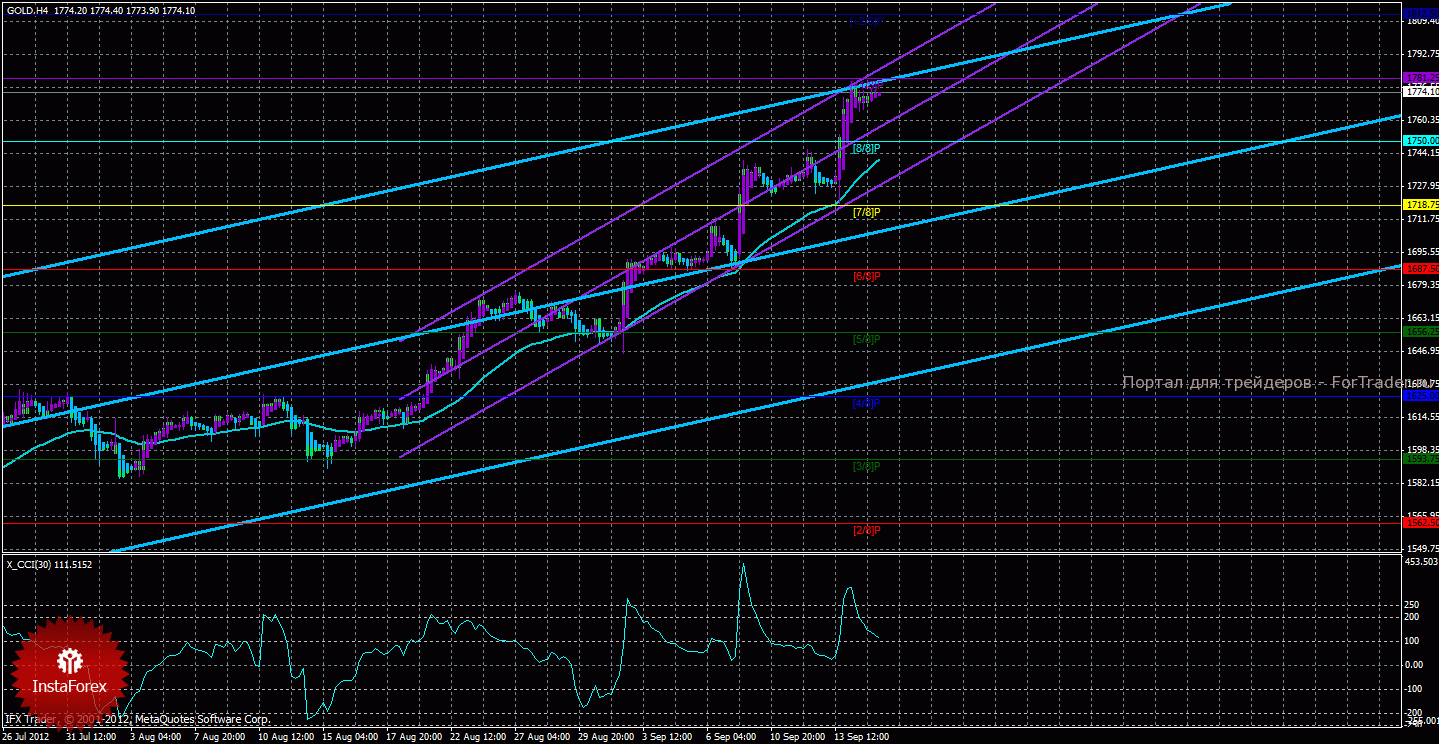Click the green [5/8]P level label
Viewport: 1439px width, 744px height.
pyautogui.click(x=866, y=340)
